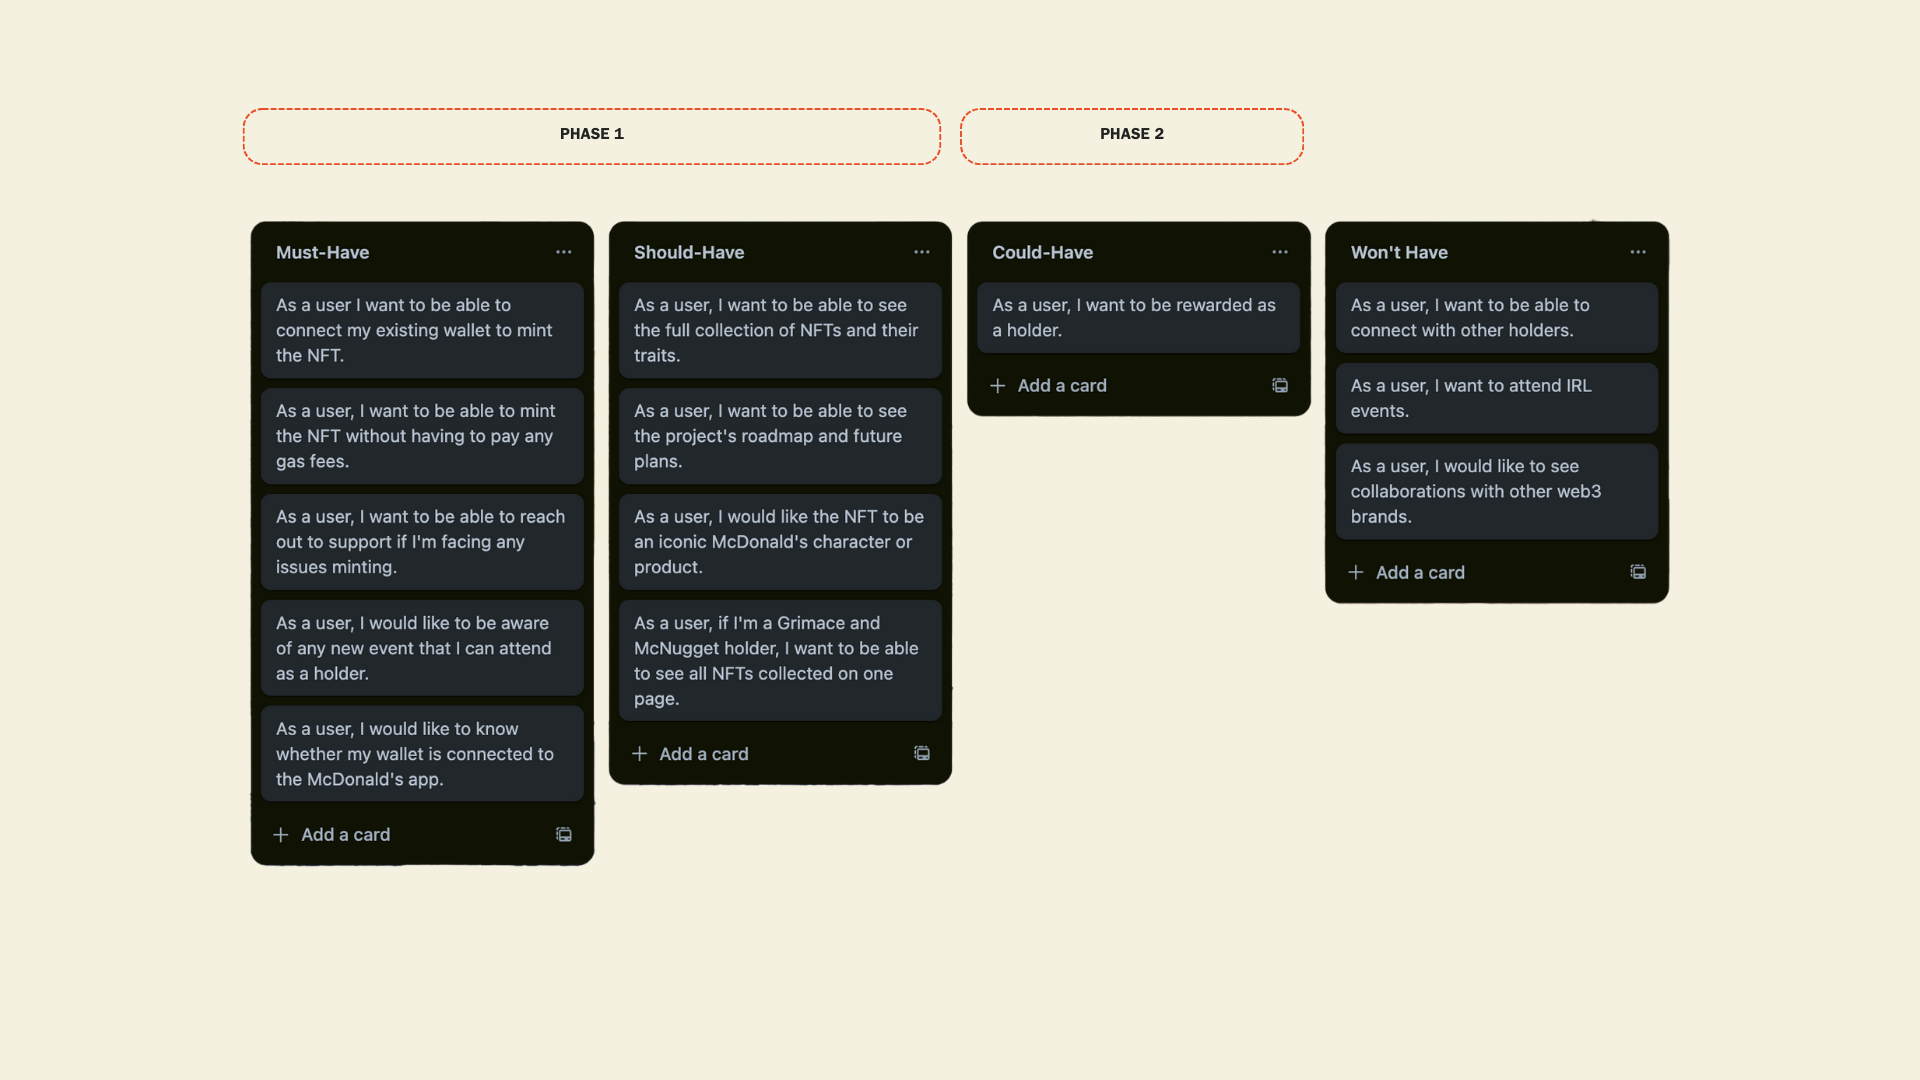The image size is (1920, 1080).
Task: Open the Should-Have list ellipsis menu
Action: point(922,252)
